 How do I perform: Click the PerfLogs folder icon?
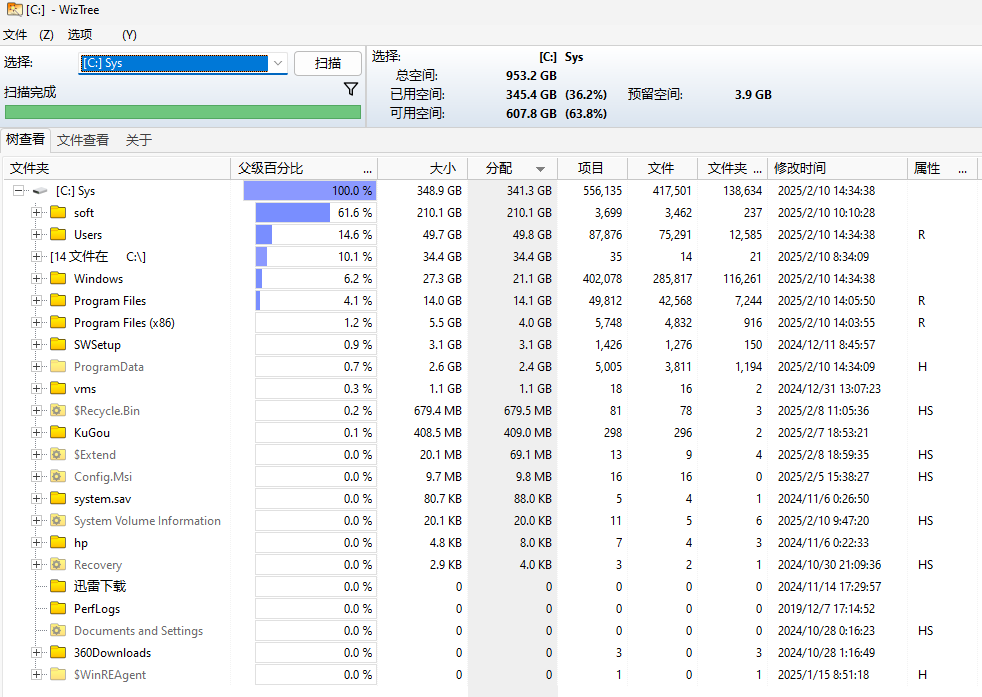[x=58, y=608]
